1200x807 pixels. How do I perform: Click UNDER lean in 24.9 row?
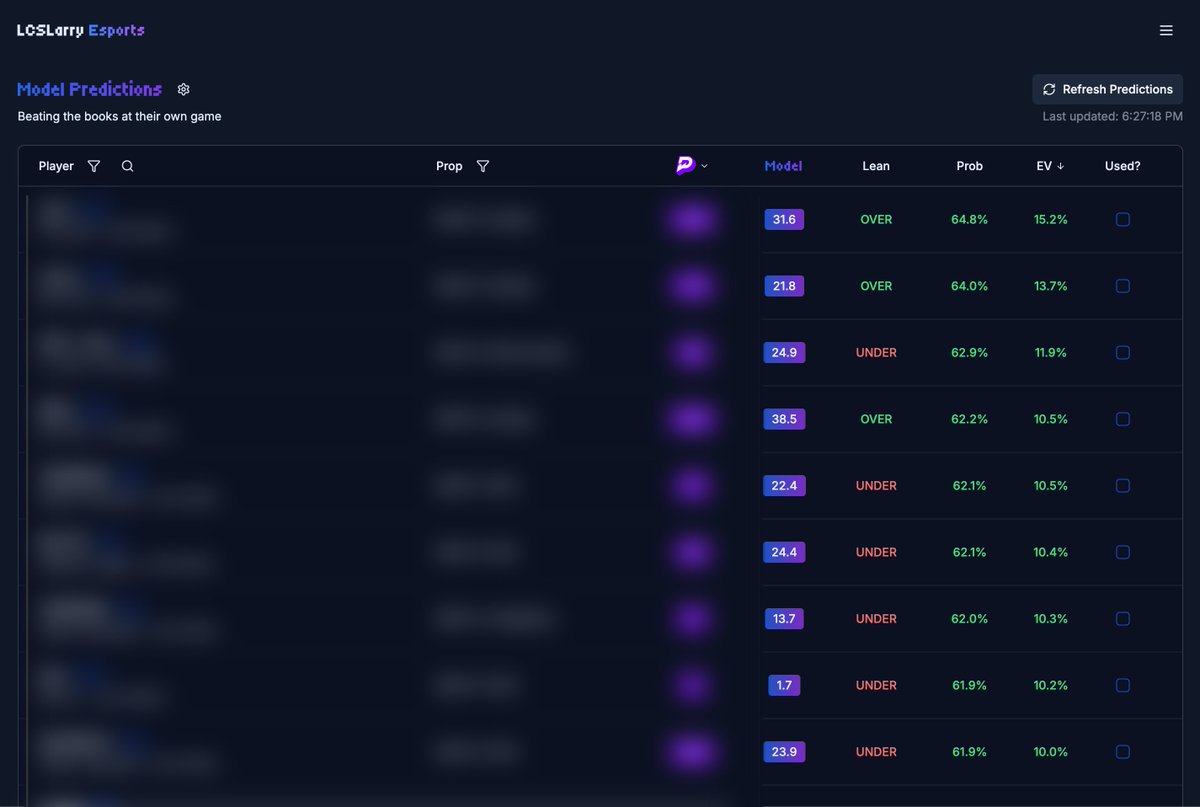[876, 352]
